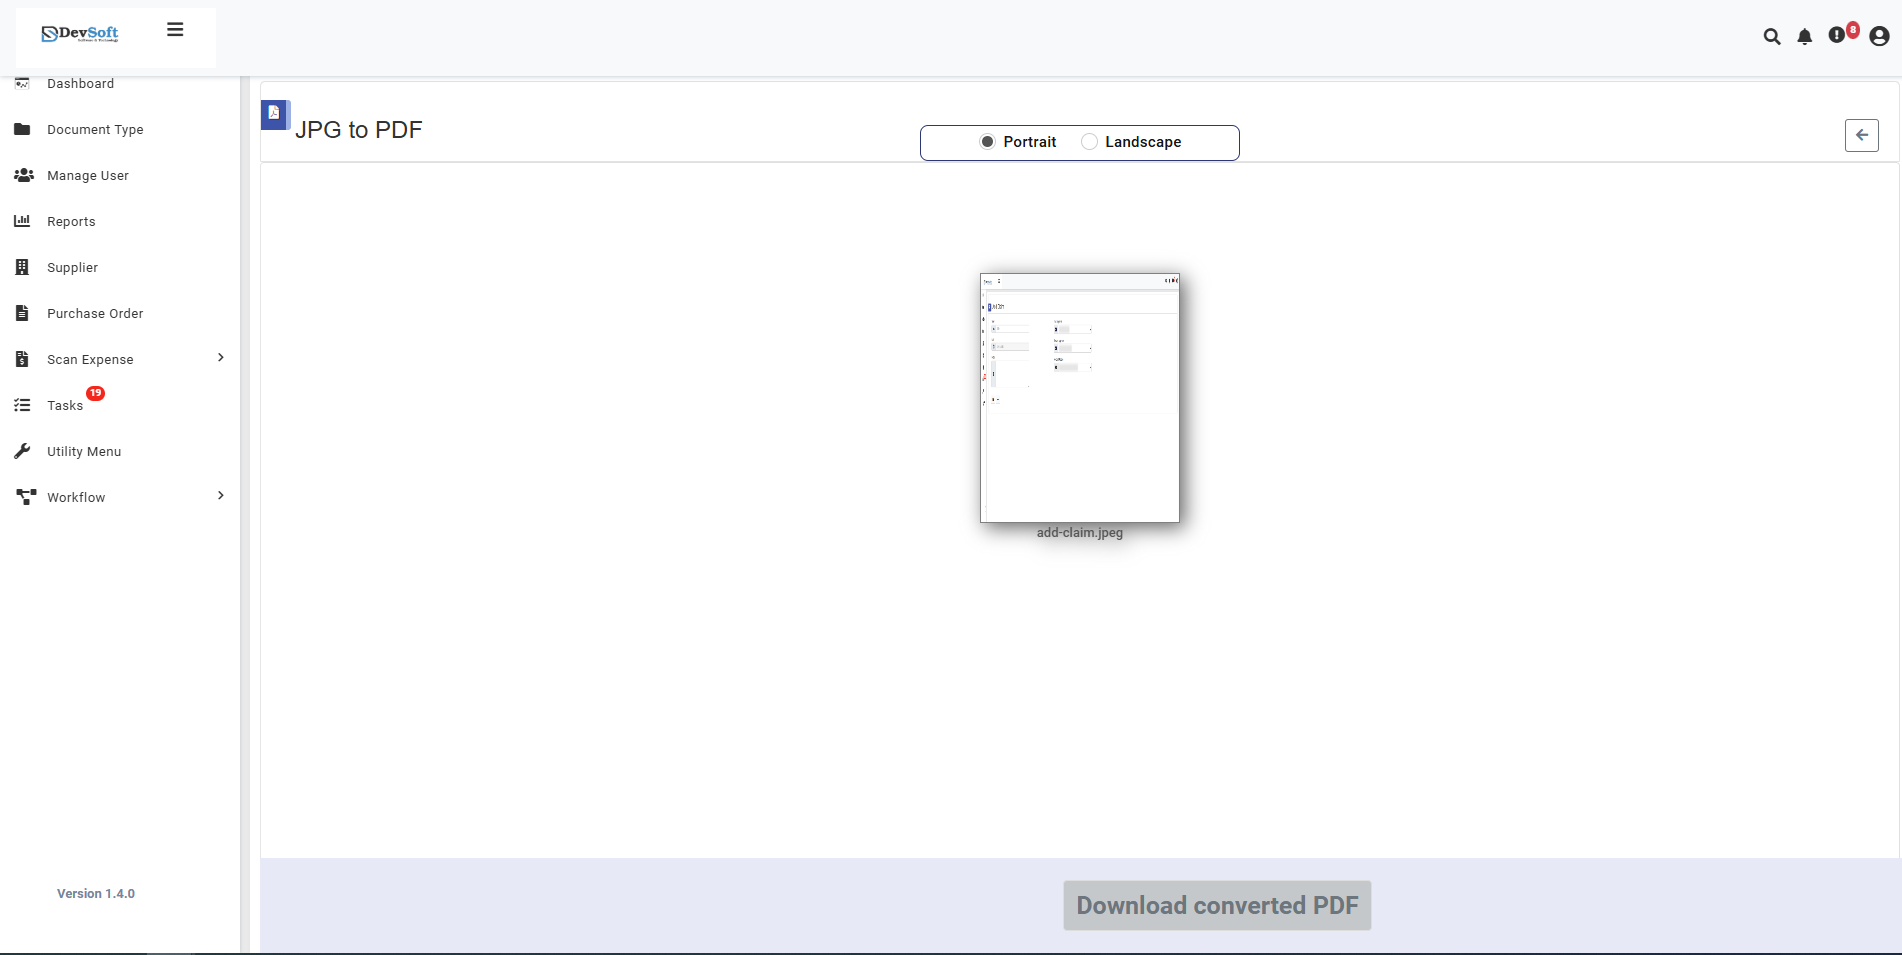1902x955 pixels.
Task: Click the alert icon showing badge 8
Action: tap(1840, 33)
